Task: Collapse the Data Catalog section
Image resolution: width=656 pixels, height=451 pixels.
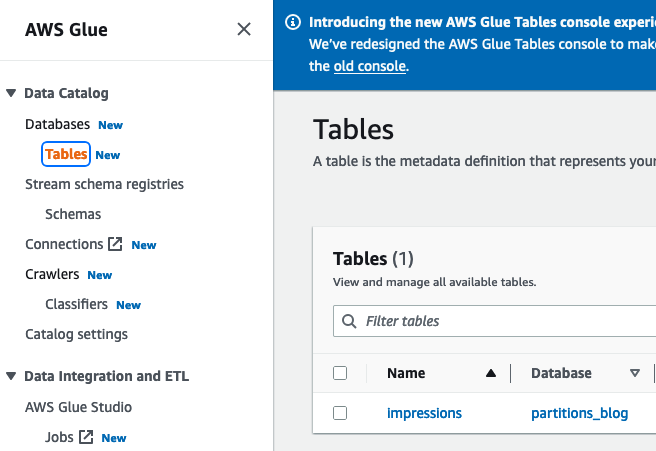Action: [x=11, y=93]
